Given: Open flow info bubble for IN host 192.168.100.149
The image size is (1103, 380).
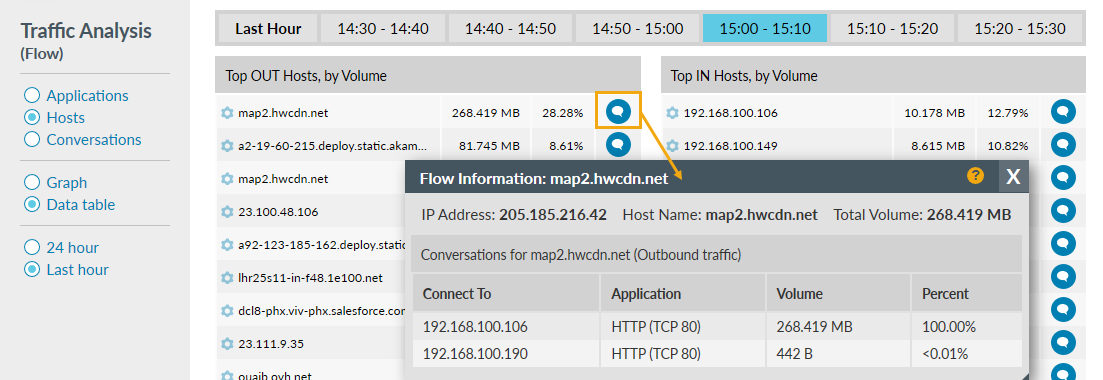Looking at the screenshot, I should pyautogui.click(x=1064, y=144).
